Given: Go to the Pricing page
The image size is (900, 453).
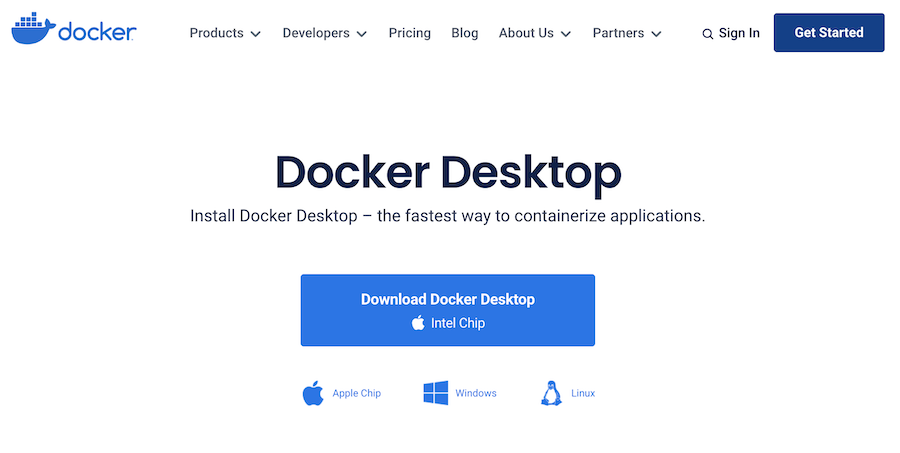Looking at the screenshot, I should coord(410,33).
